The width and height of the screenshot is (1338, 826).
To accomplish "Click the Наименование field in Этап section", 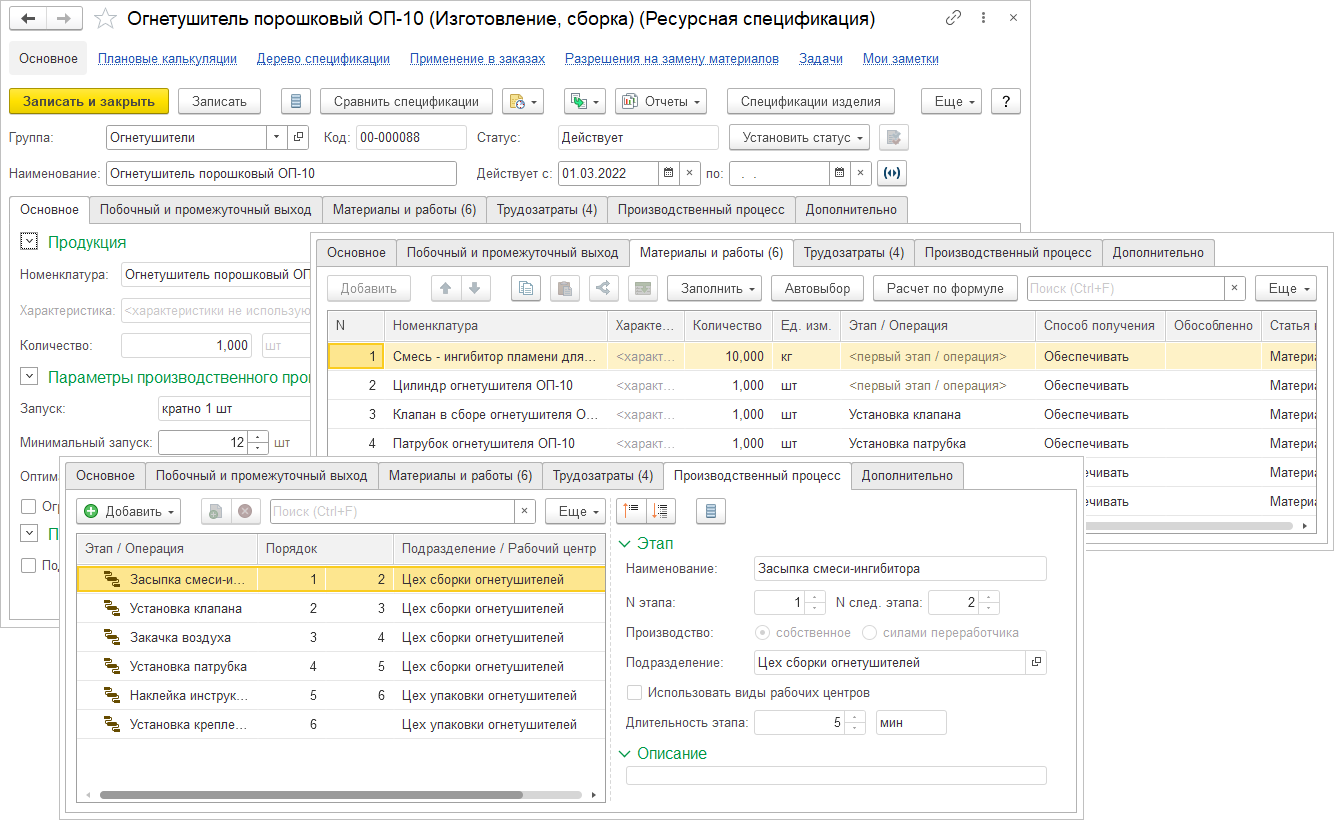I will (x=900, y=569).
